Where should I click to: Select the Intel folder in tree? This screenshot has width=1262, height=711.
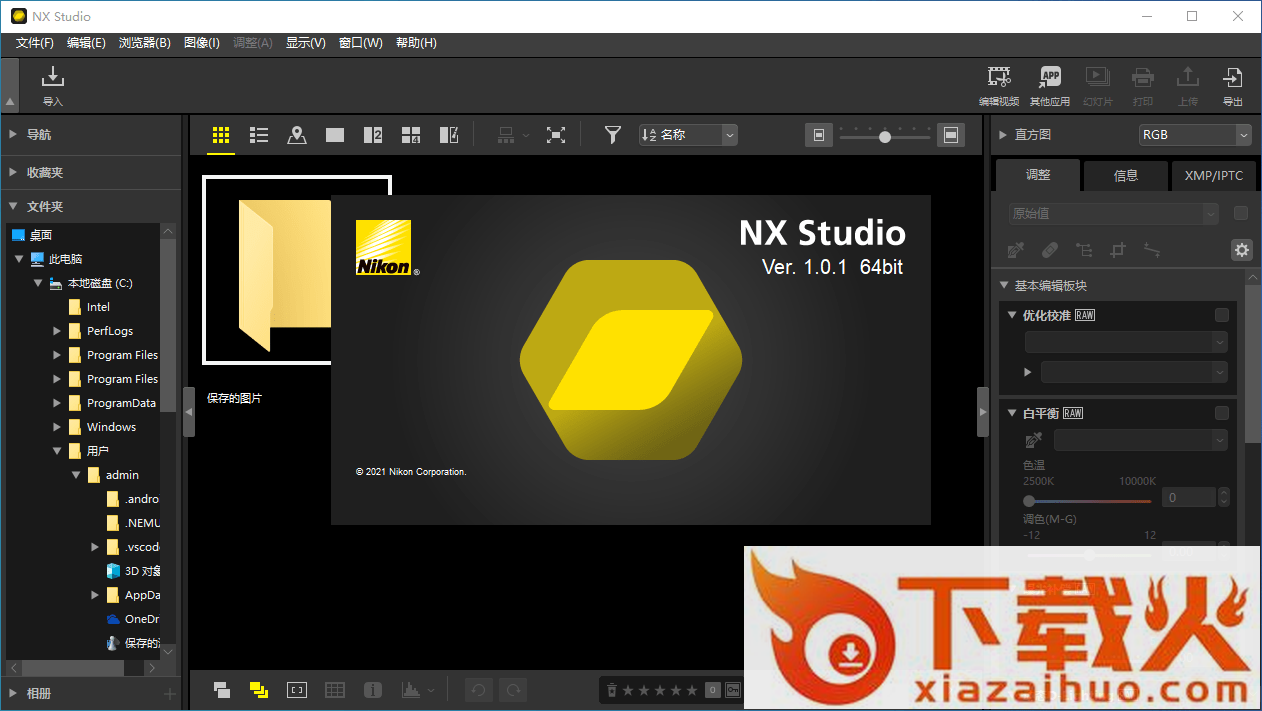[x=98, y=307]
